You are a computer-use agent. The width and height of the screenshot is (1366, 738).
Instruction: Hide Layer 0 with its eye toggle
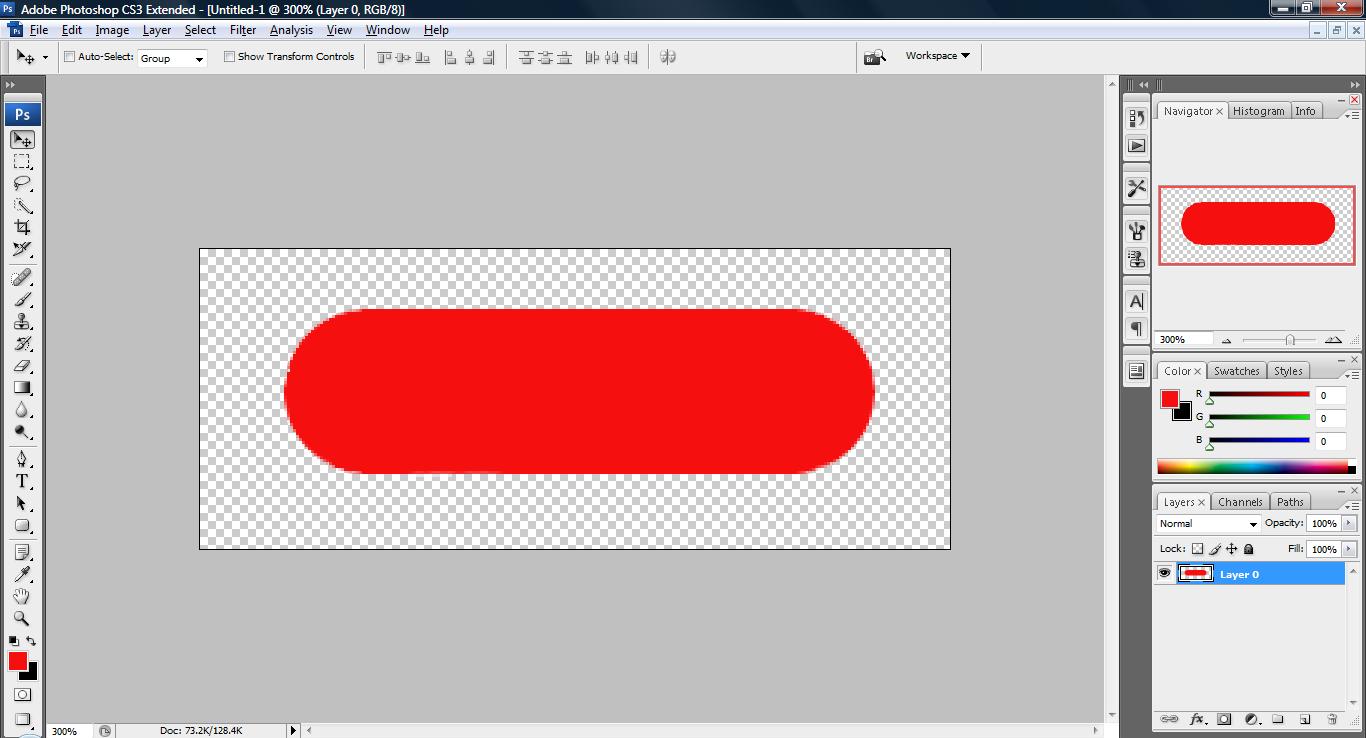1165,573
